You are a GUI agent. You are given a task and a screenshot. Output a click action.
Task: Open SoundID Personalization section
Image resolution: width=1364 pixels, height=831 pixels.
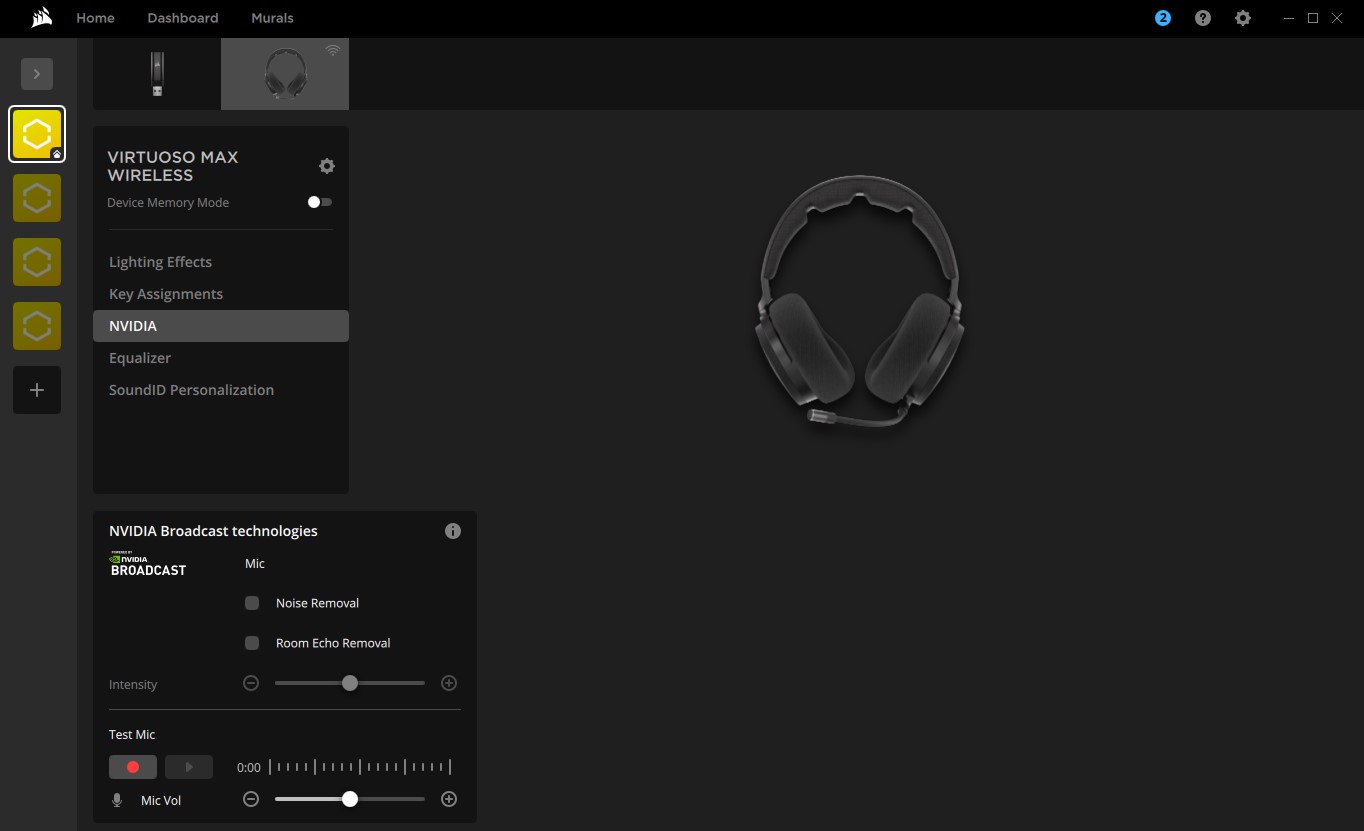click(x=221, y=390)
